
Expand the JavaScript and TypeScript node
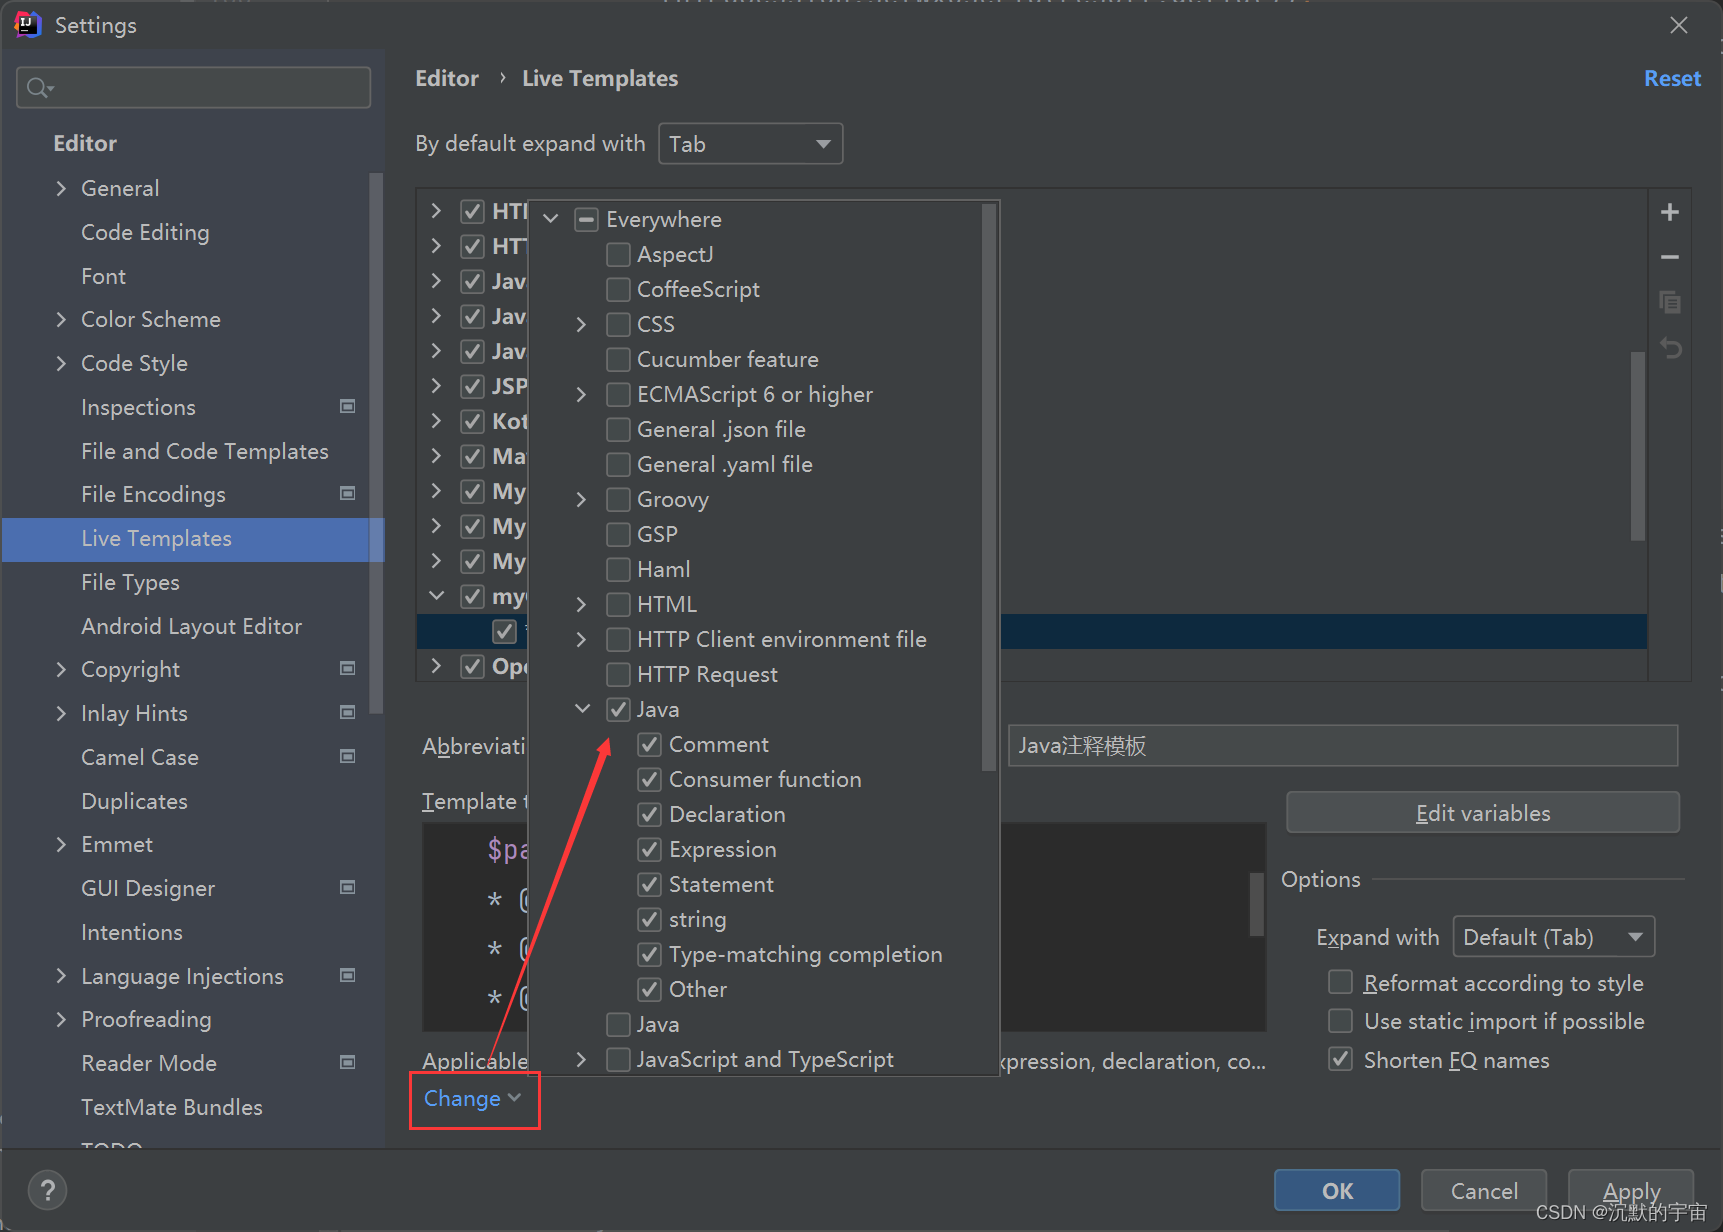tap(582, 1059)
